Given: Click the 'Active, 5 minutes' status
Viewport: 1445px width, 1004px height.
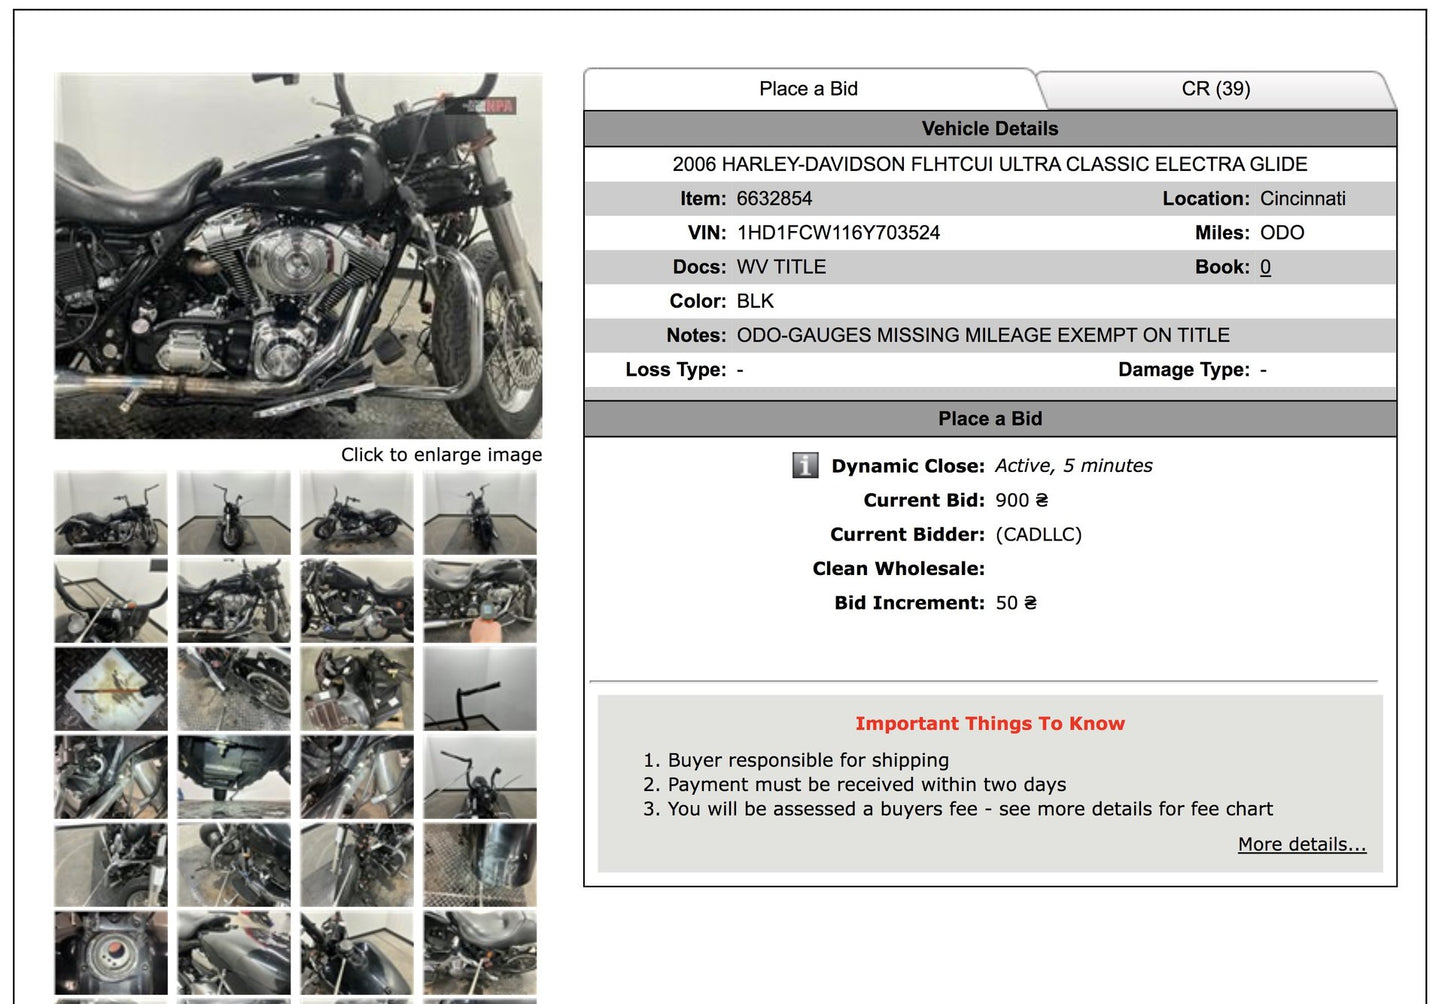Looking at the screenshot, I should pos(1073,466).
